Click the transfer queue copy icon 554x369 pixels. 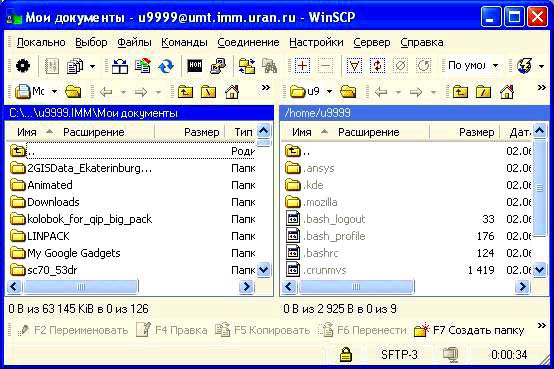(x=75, y=66)
